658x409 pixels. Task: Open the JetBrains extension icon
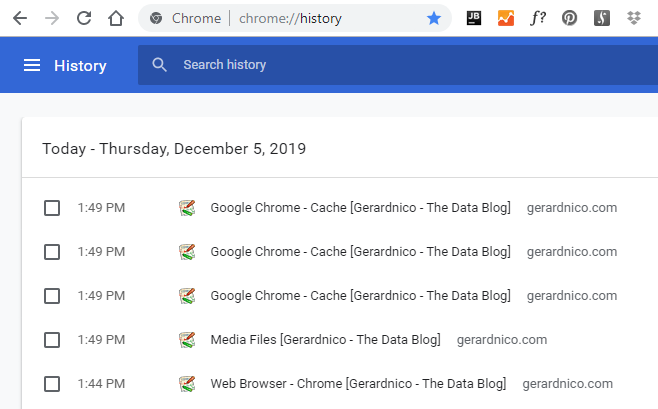point(474,18)
